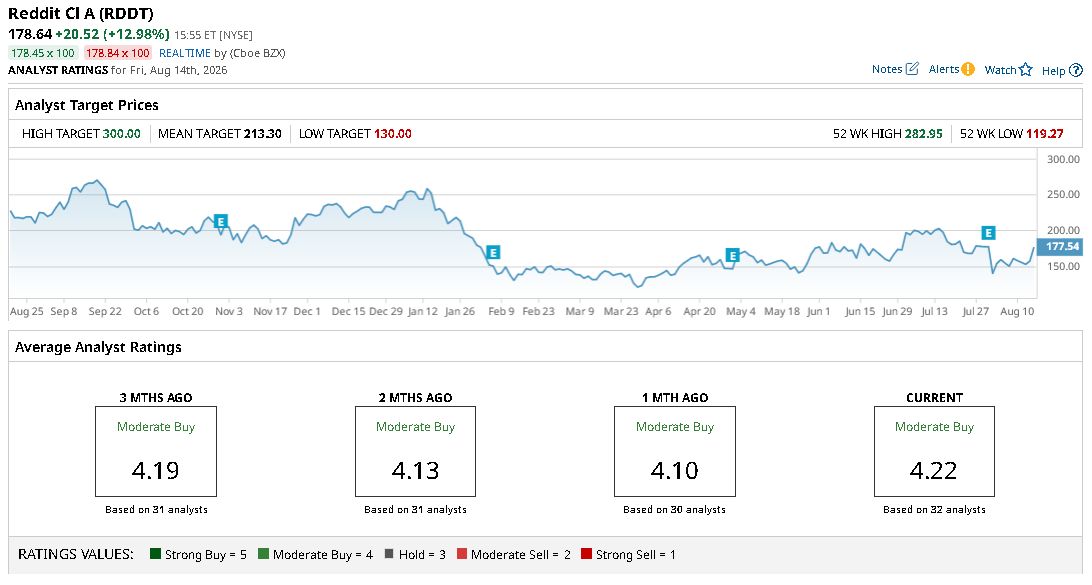The height and width of the screenshot is (585, 1092).
Task: Open the Help question mark icon
Action: click(1076, 70)
